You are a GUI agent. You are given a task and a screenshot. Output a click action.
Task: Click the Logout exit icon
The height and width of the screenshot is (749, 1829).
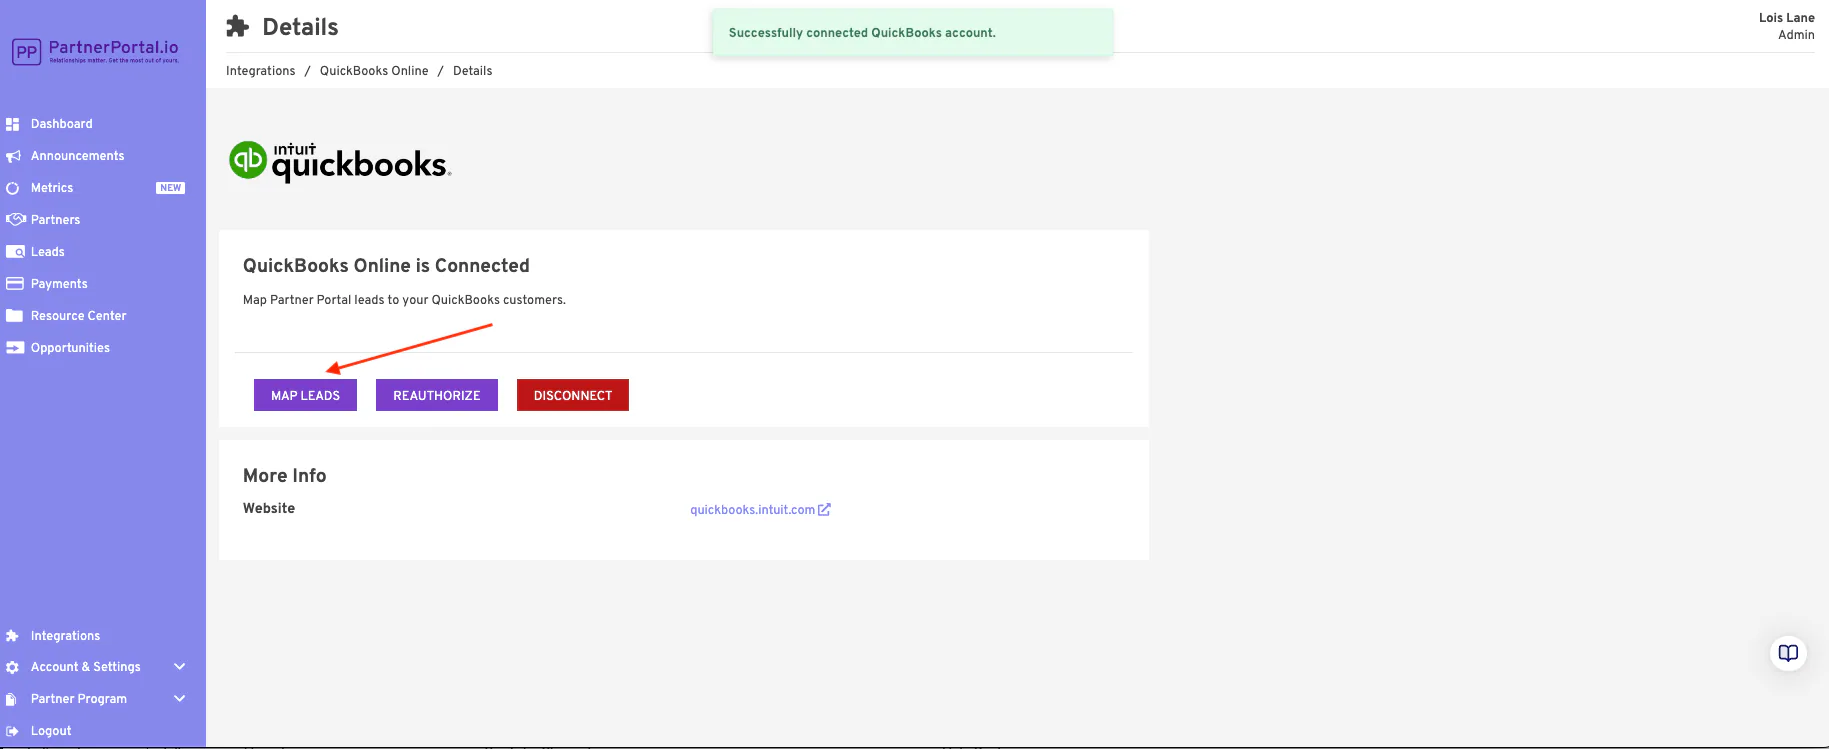pos(13,731)
